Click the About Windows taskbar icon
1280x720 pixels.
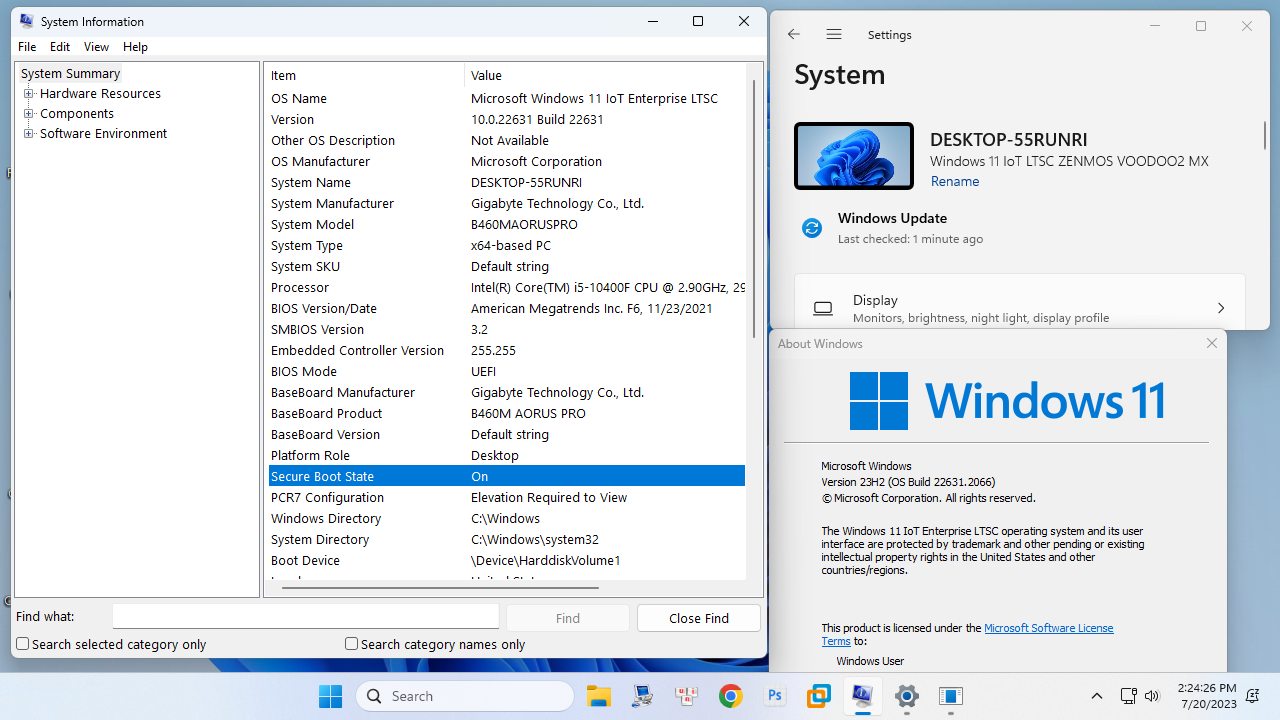tap(951, 696)
